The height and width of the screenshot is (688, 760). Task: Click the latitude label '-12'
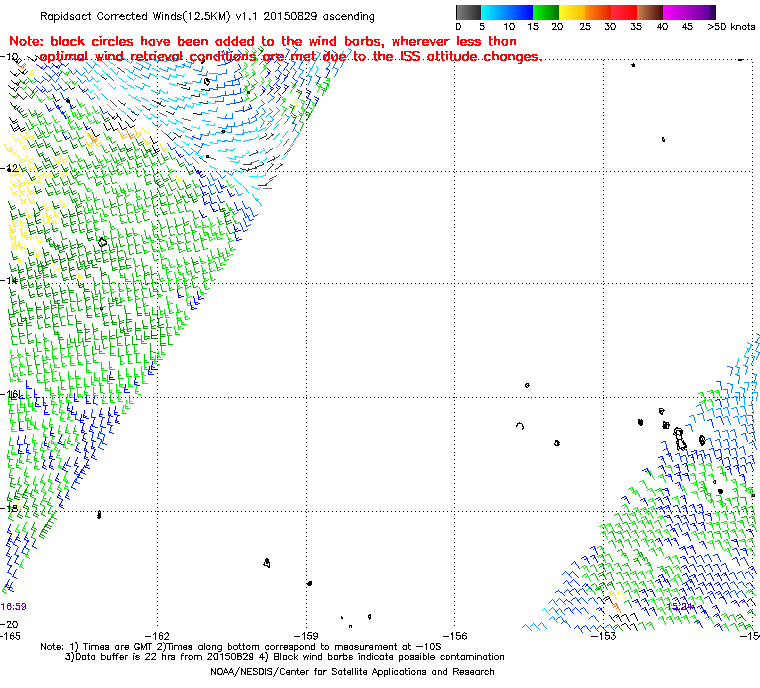coord(10,168)
